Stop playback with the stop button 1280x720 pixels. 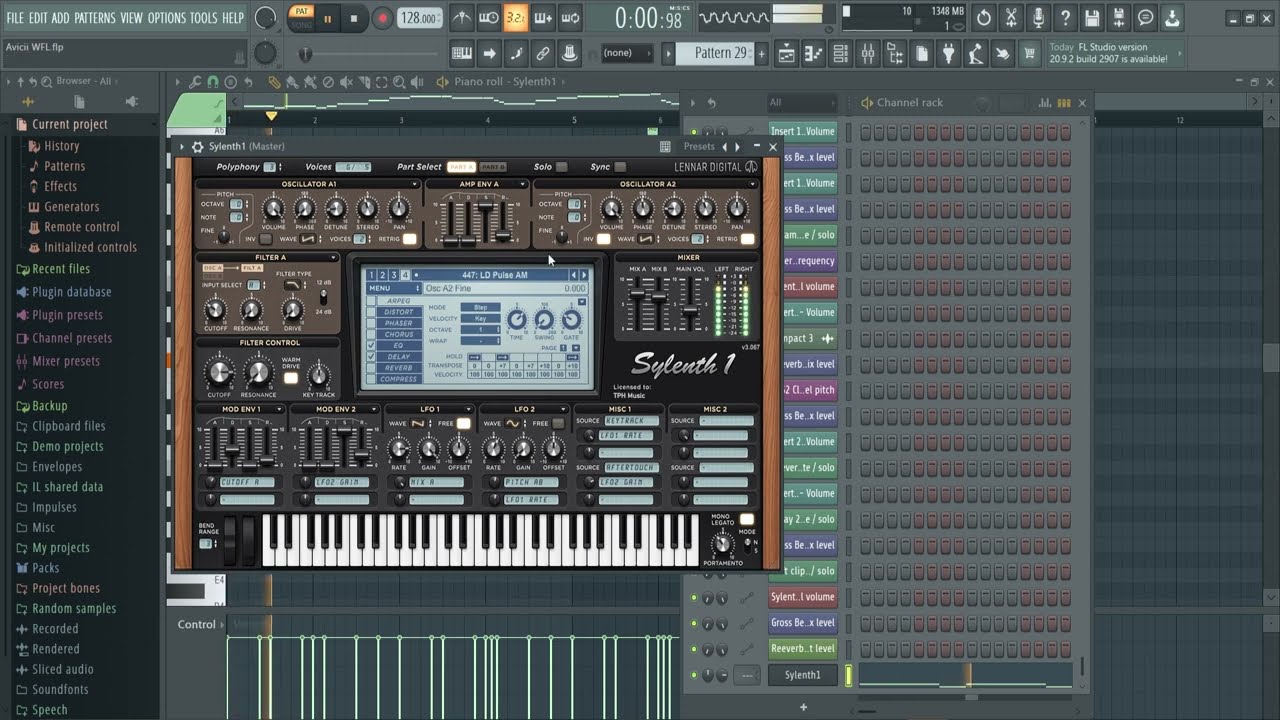(x=353, y=18)
